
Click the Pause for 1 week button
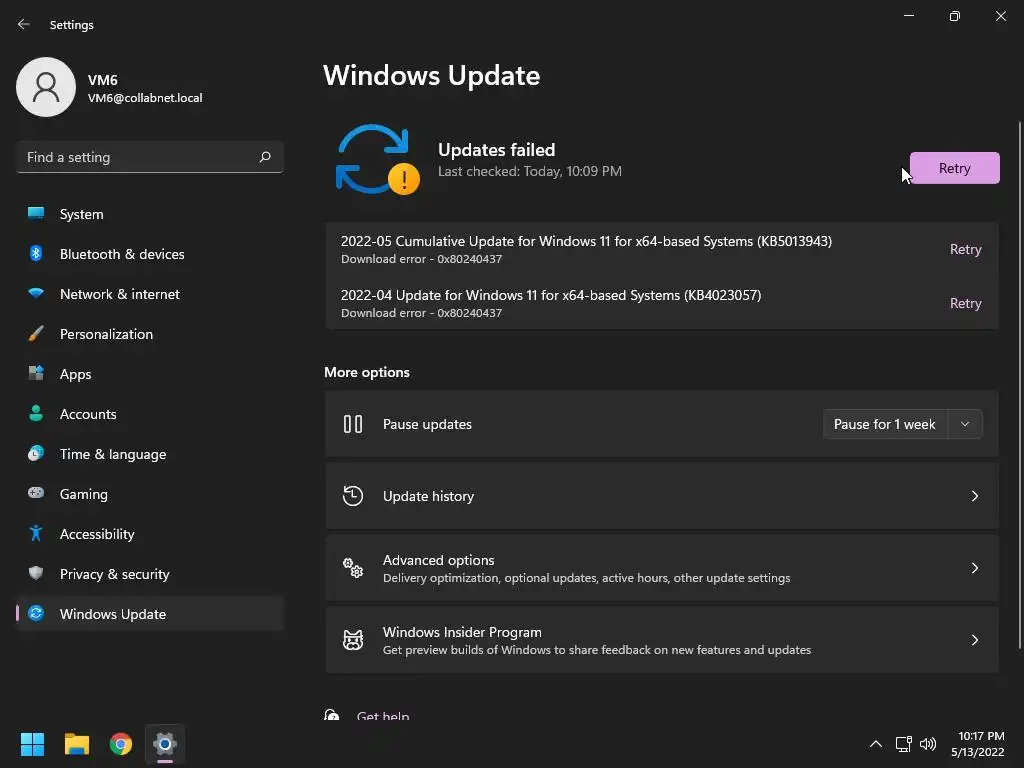pos(884,424)
